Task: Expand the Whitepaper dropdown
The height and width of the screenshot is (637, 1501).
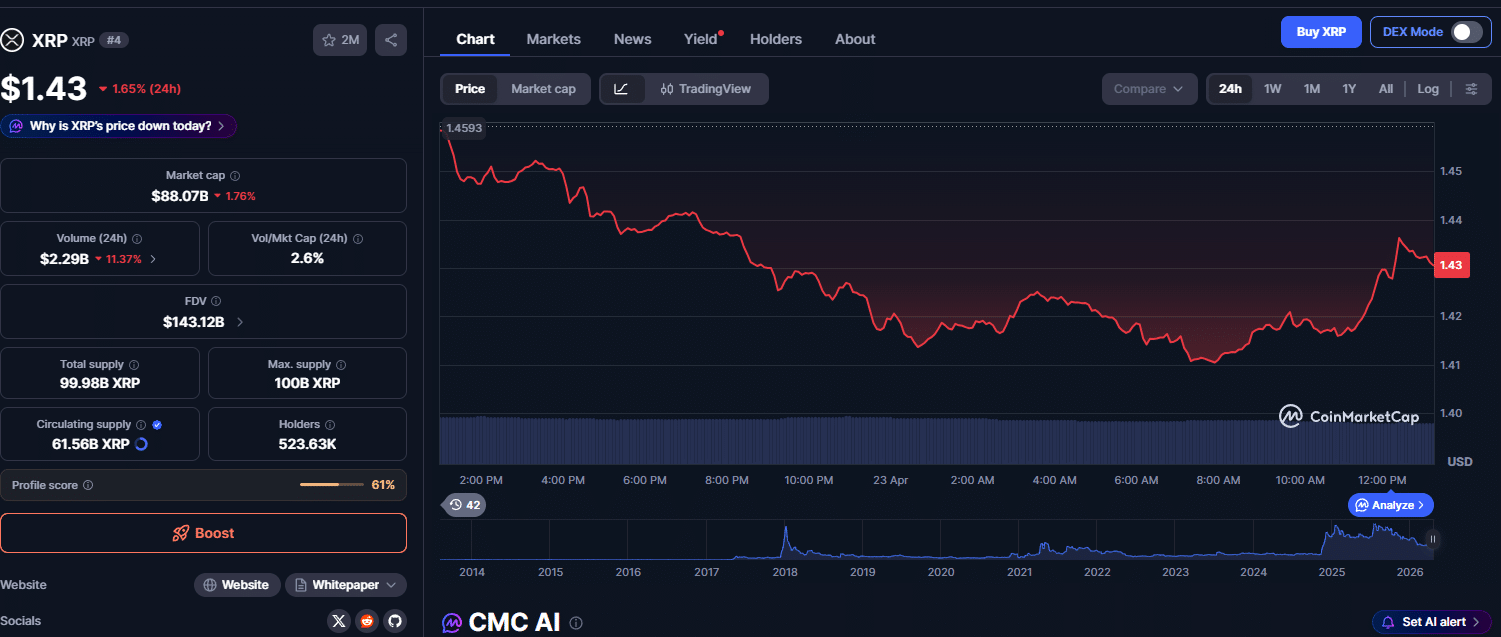Action: [x=346, y=585]
